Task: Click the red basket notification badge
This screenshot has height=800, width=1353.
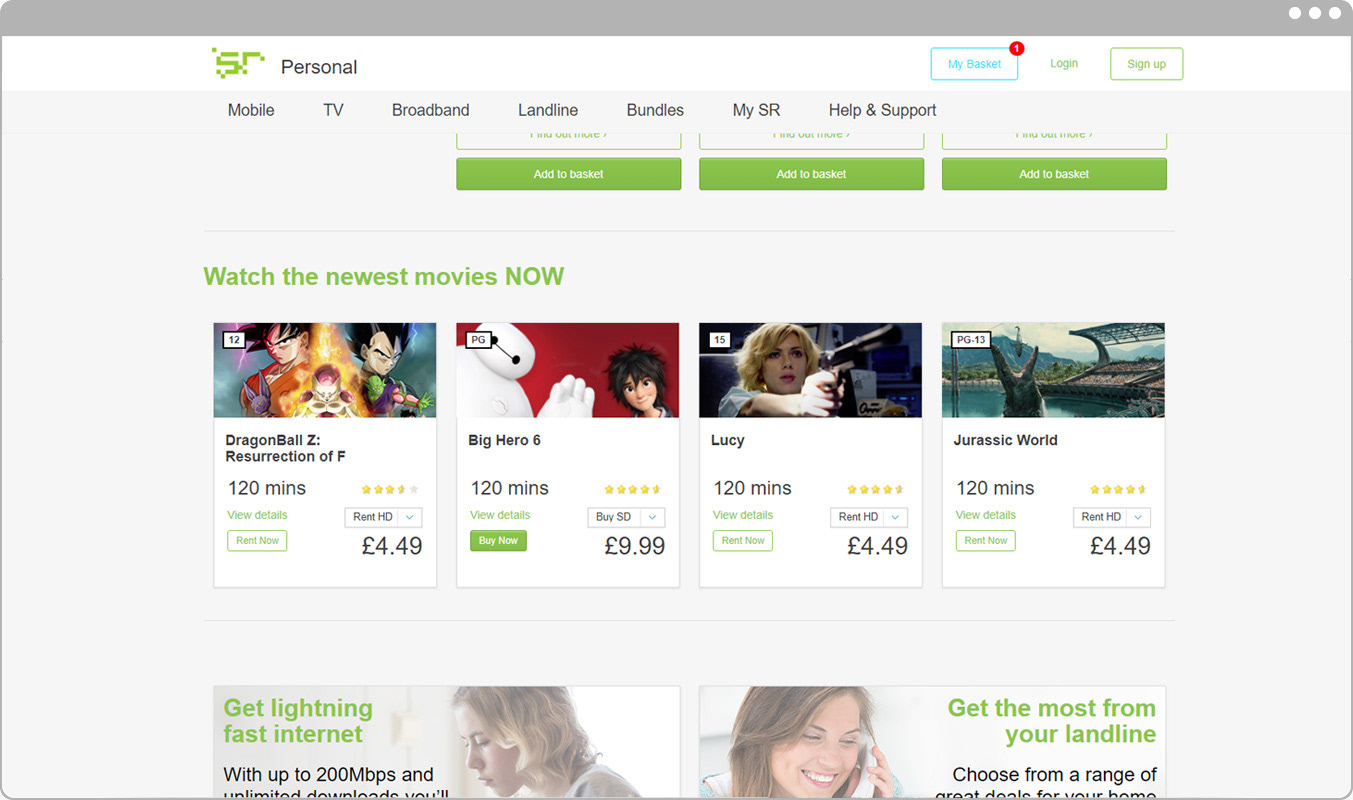Action: (x=1017, y=48)
